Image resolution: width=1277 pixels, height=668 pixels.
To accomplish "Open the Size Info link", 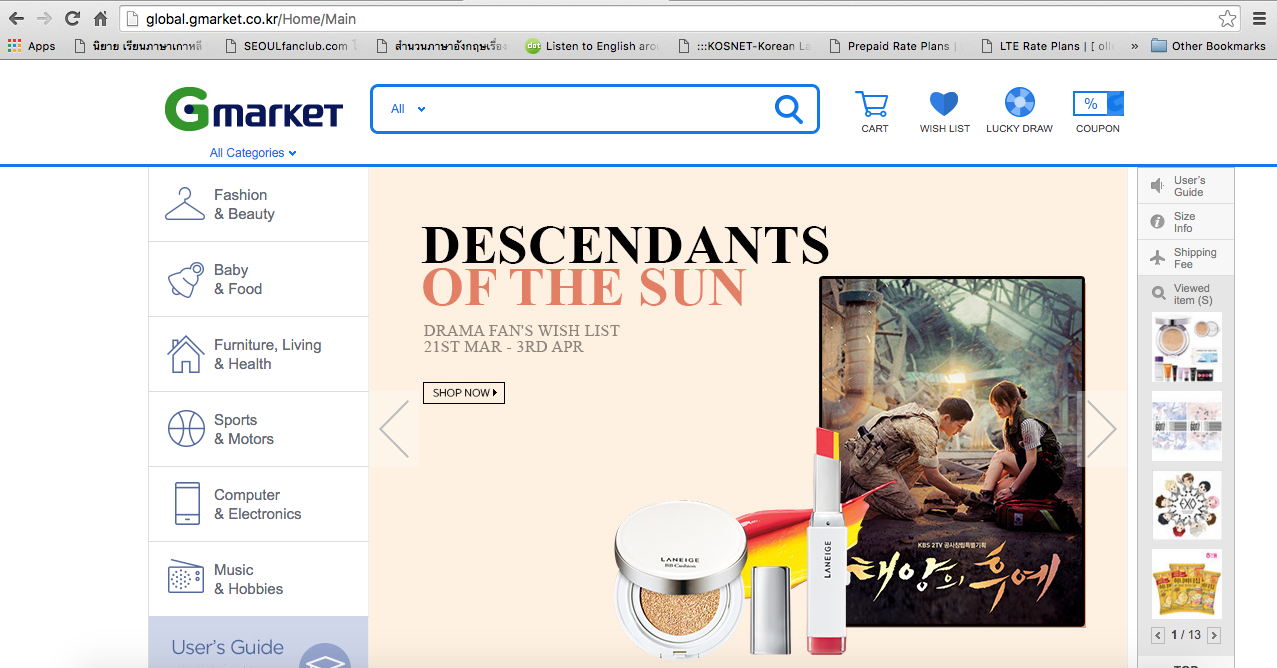I will coord(1184,222).
